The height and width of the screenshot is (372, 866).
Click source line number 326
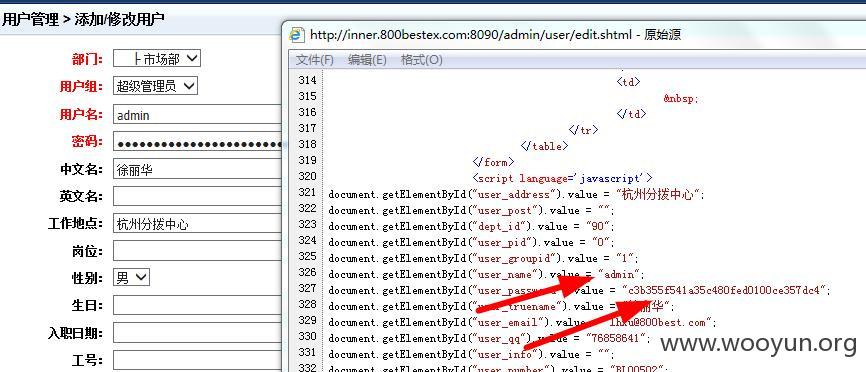pyautogui.click(x=307, y=272)
